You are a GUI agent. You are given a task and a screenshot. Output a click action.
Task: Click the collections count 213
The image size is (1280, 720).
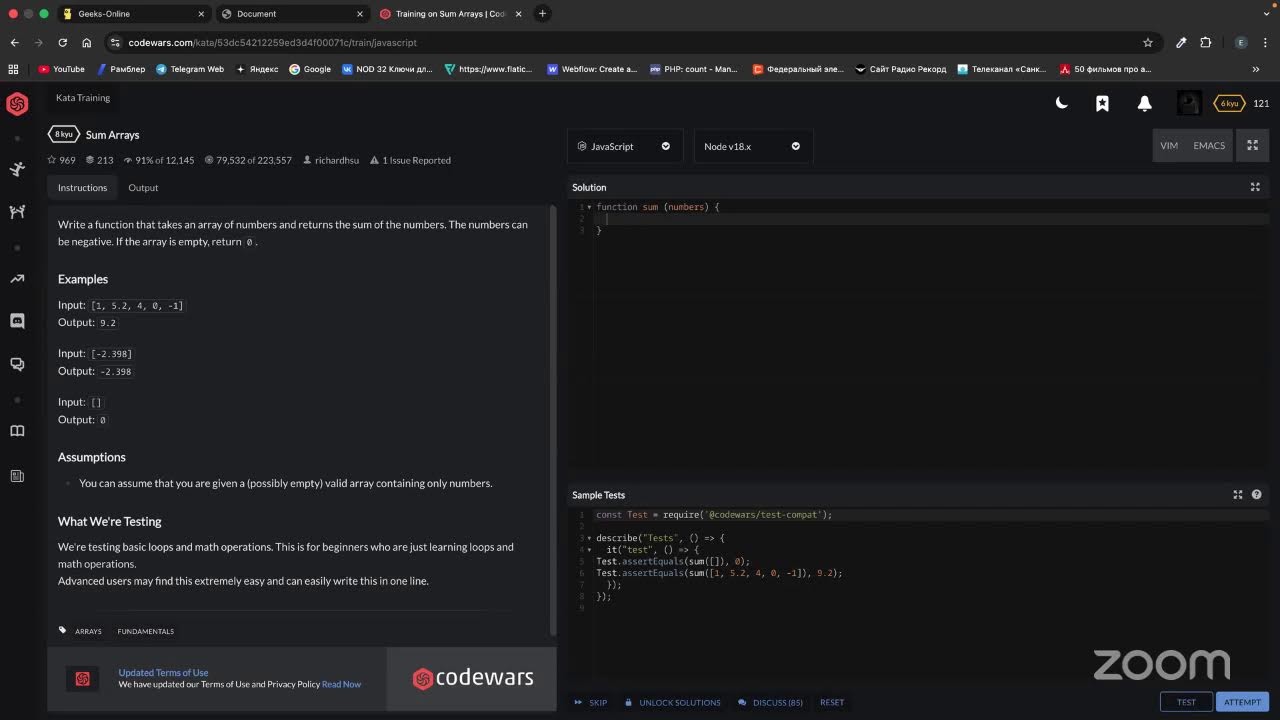99,160
